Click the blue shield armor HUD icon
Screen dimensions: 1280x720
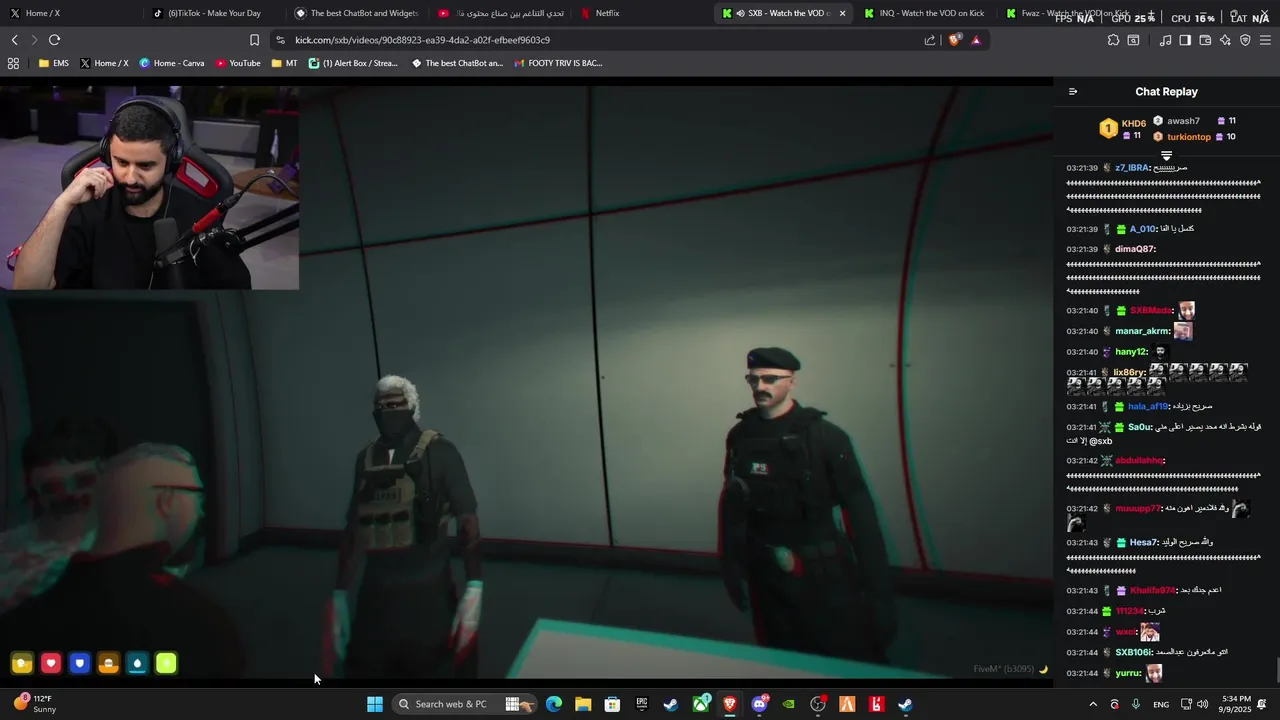pyautogui.click(x=80, y=663)
